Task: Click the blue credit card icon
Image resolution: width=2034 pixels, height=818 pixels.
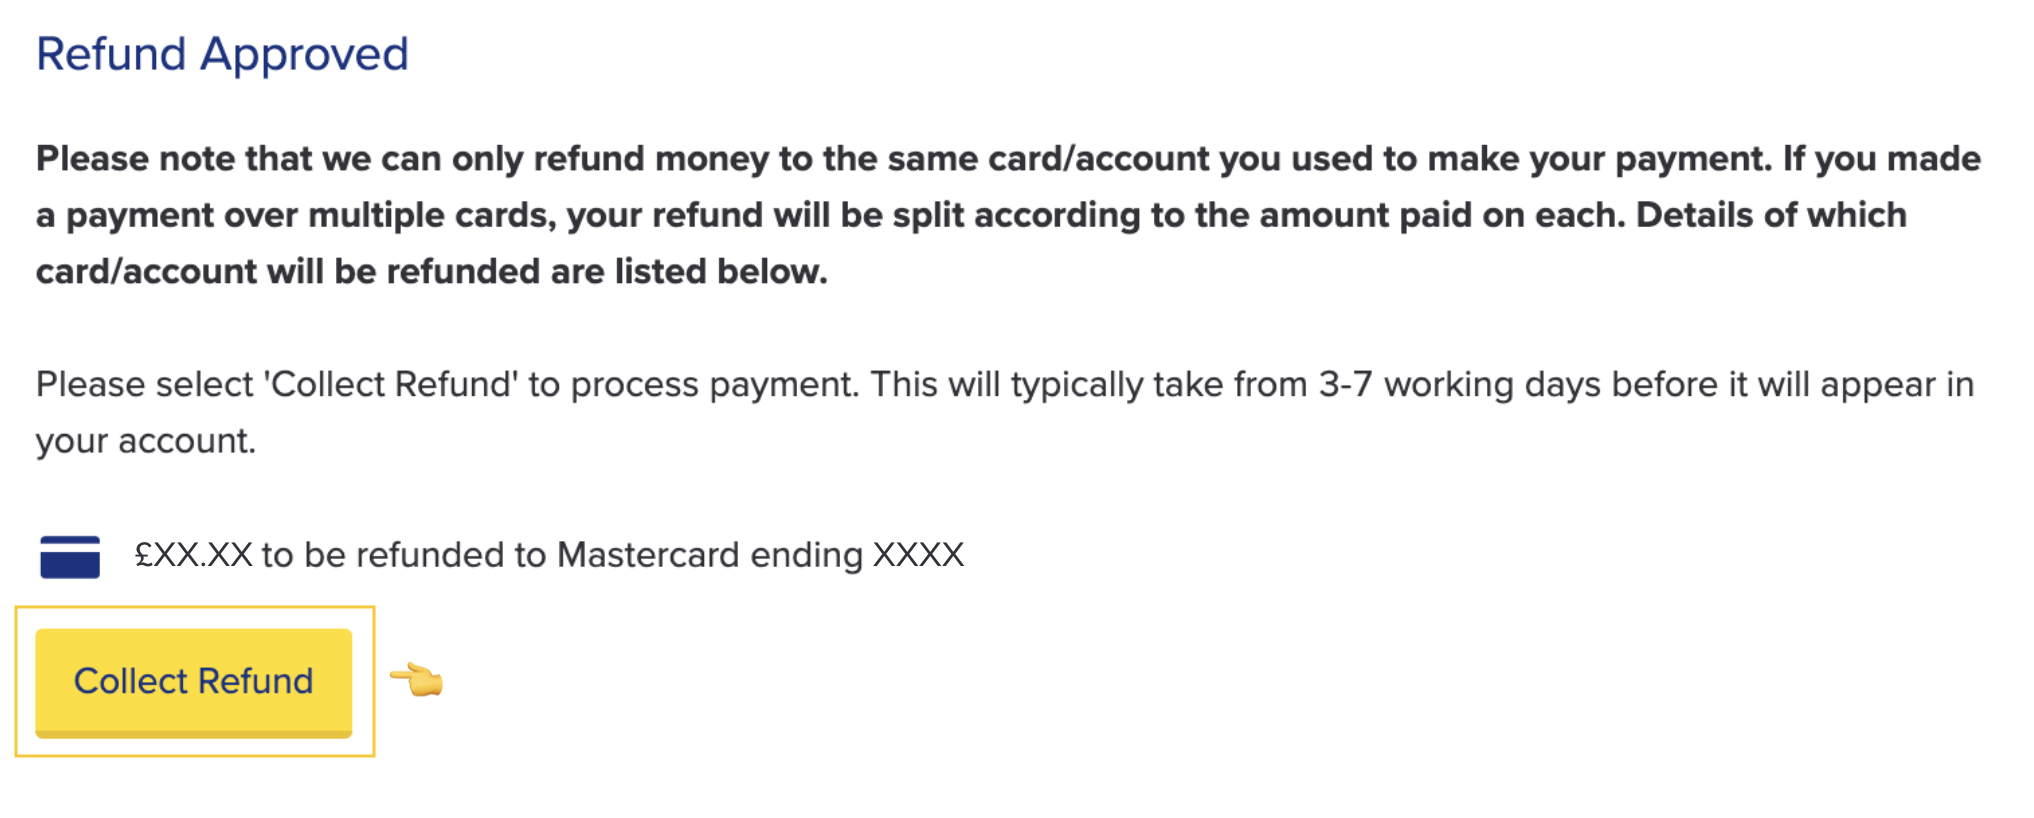Action: point(70,557)
